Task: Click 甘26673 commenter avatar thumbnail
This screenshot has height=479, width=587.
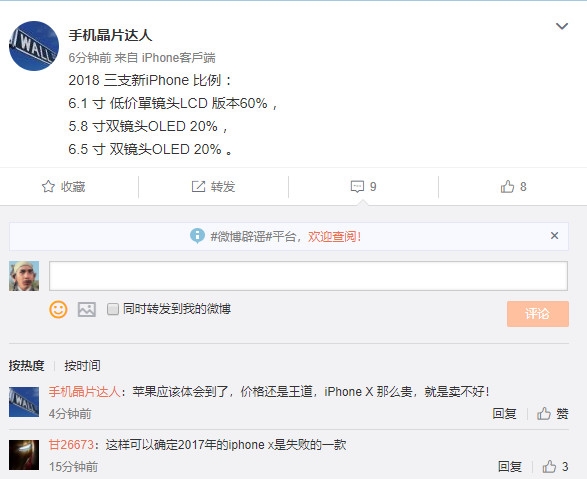Action: (24, 455)
